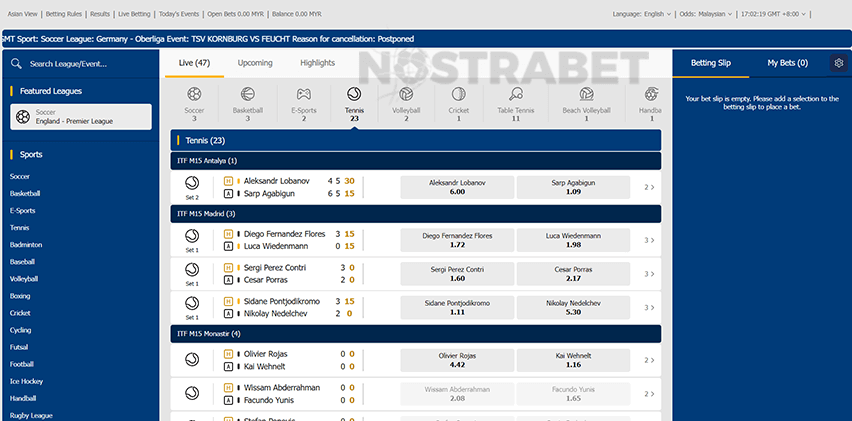This screenshot has height=421, width=852.
Task: Click the H home badge beside Olivier Rojas
Action: click(x=229, y=354)
